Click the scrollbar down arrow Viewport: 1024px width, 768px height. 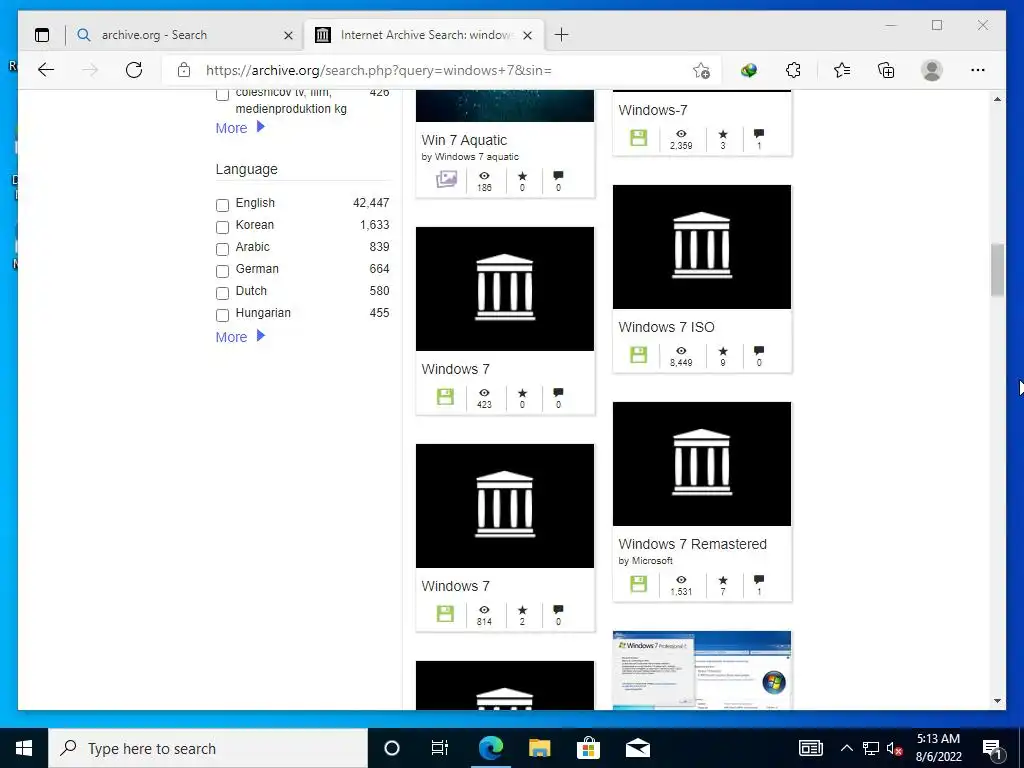pos(997,701)
